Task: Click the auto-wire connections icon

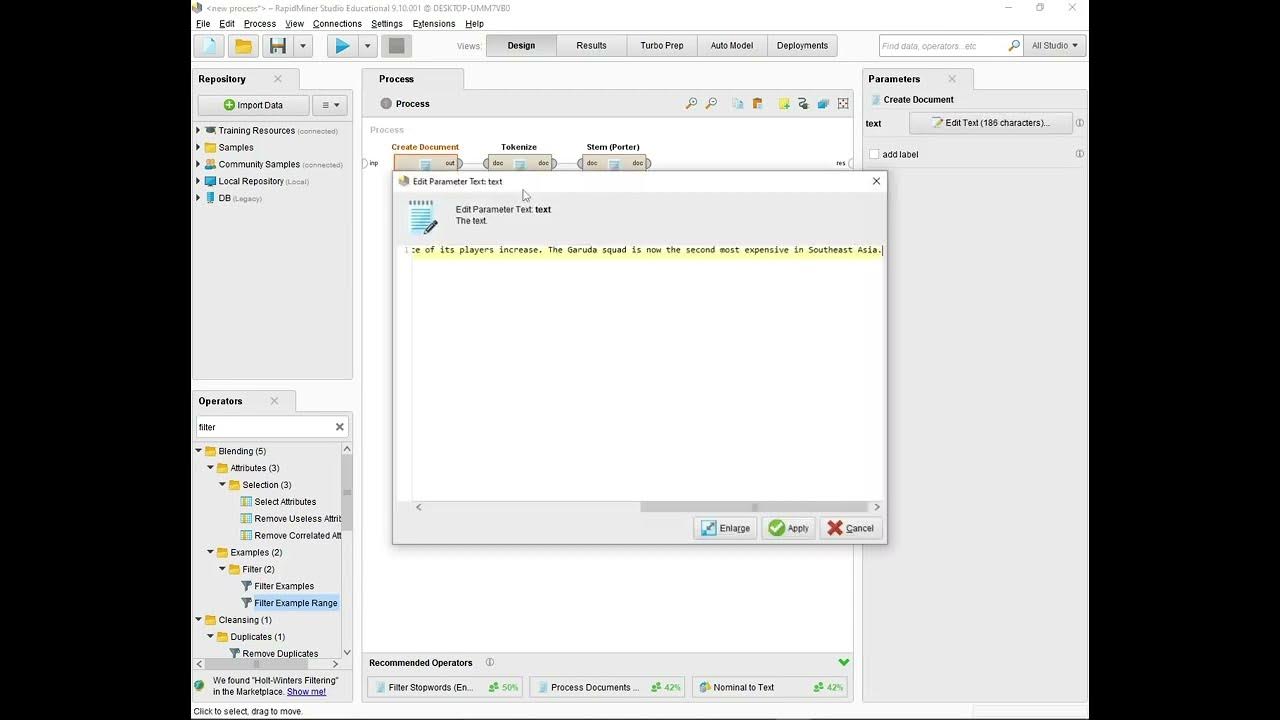Action: pos(803,103)
